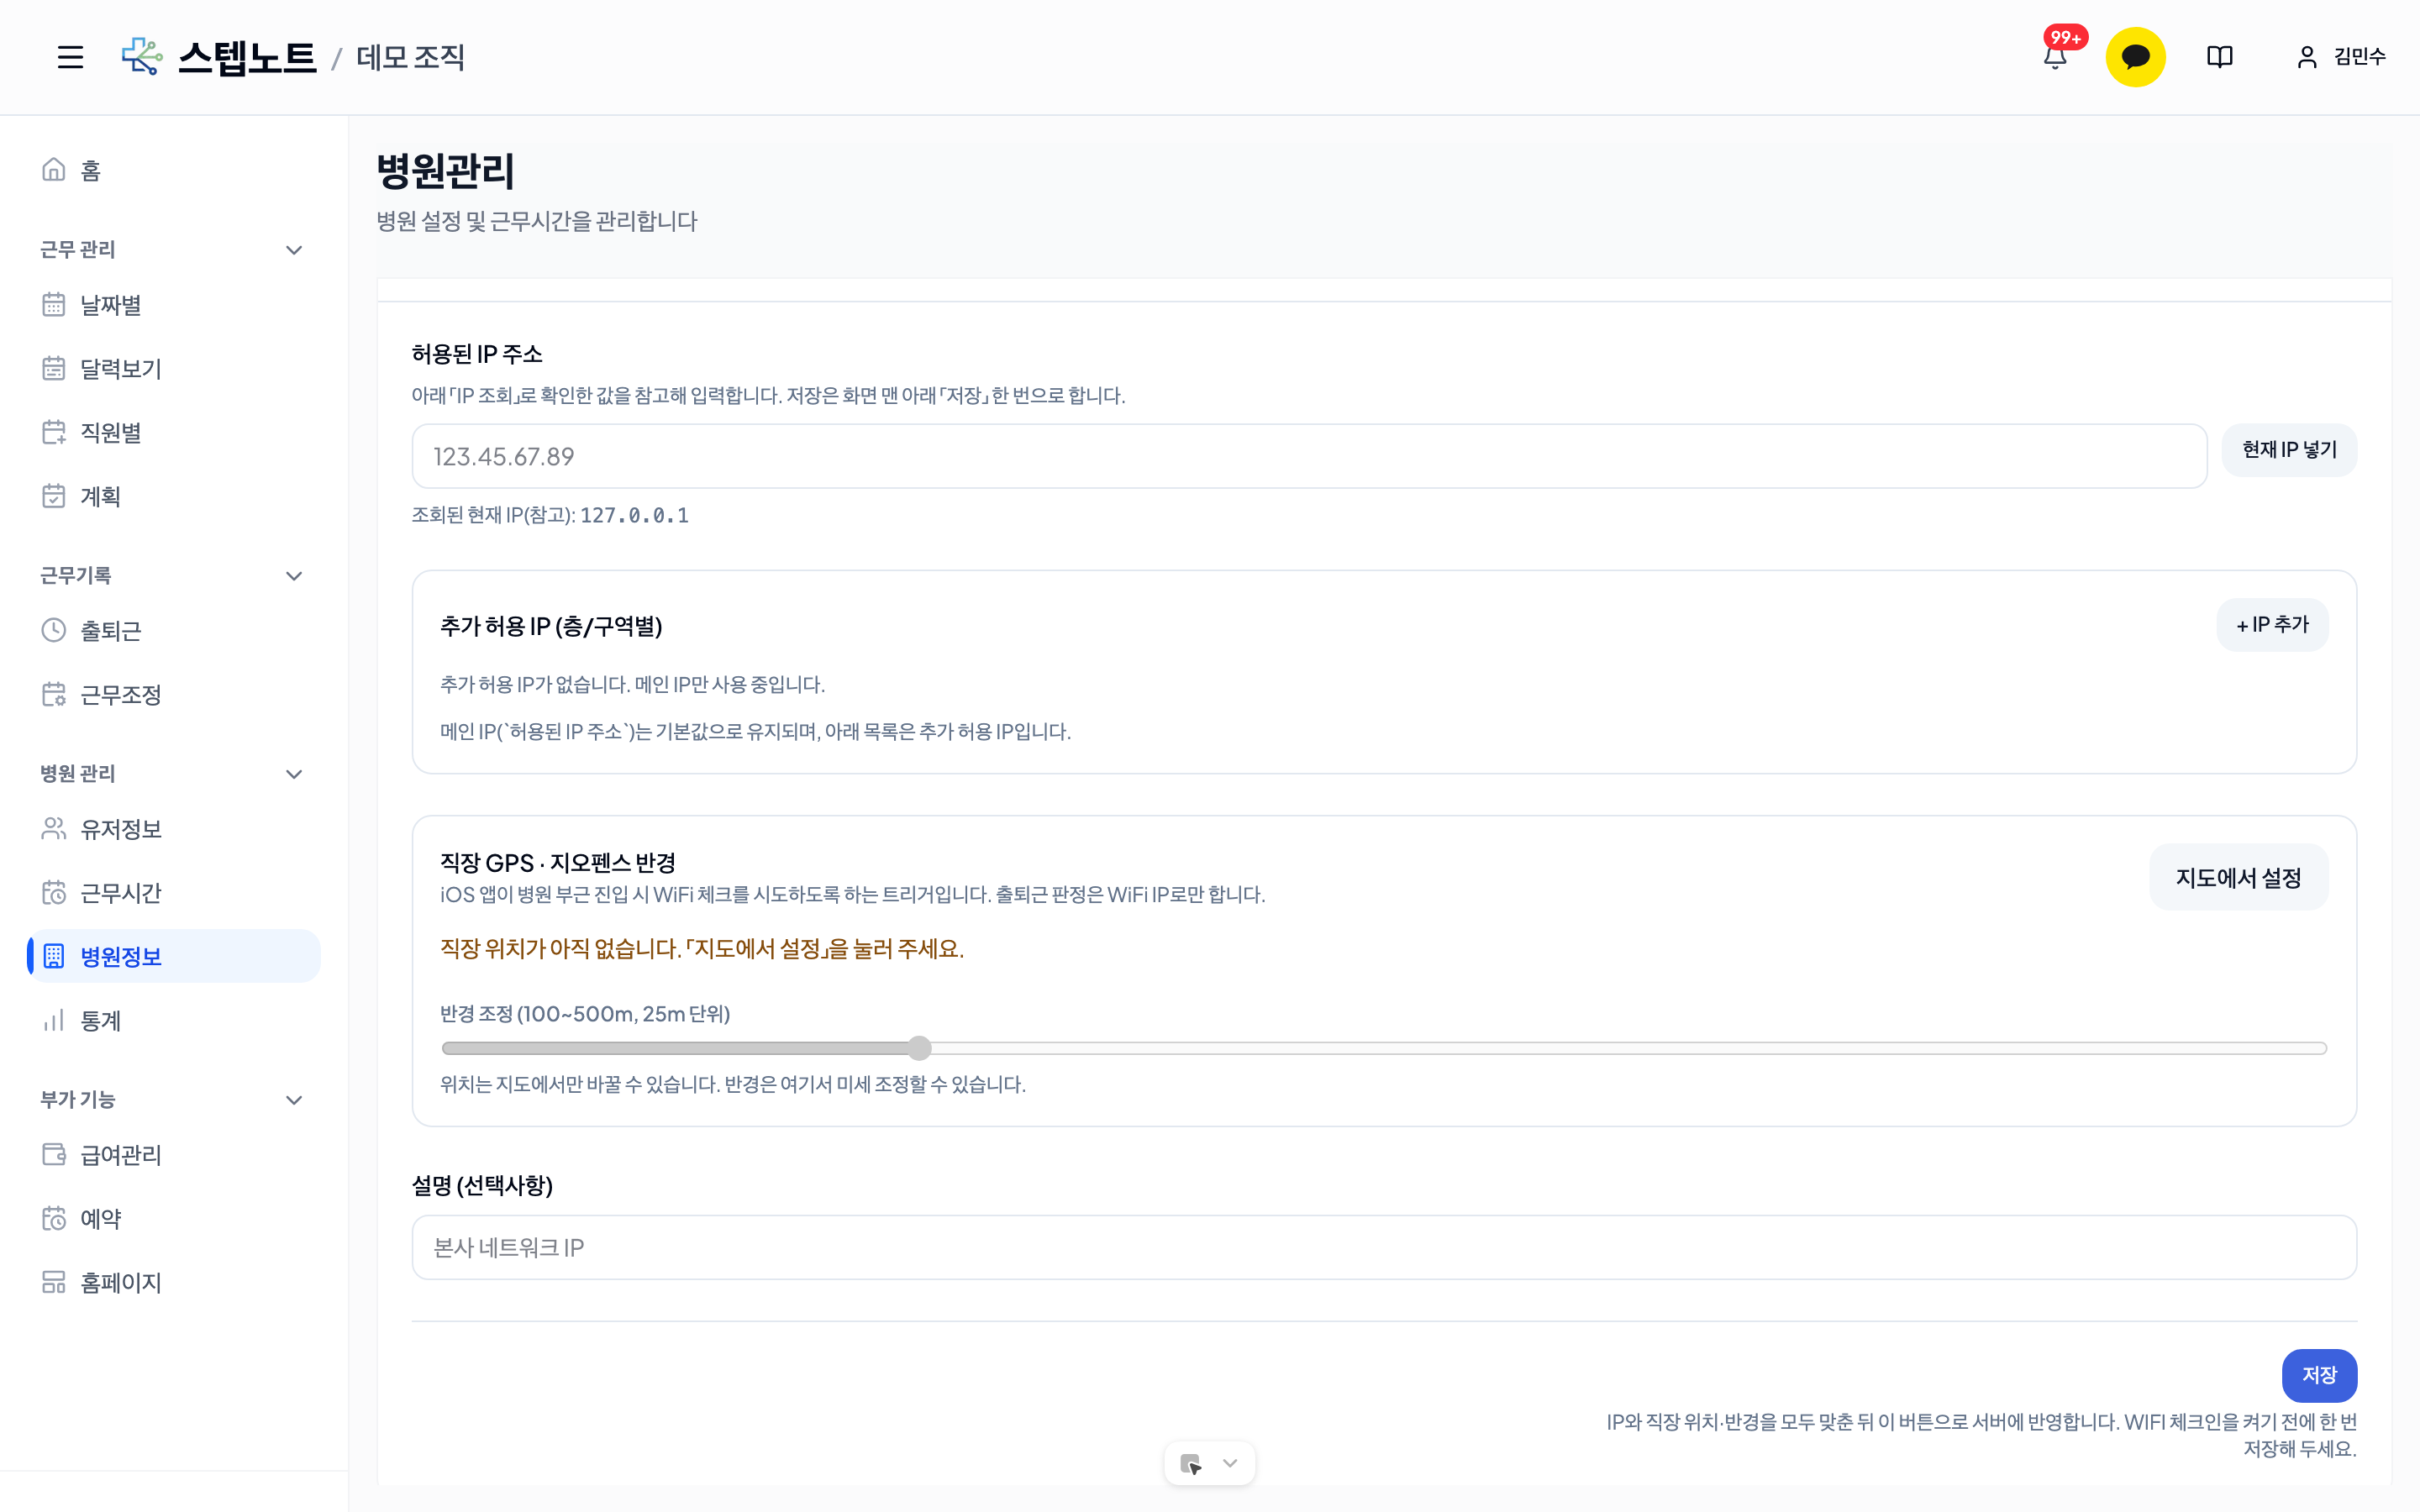Screen dimensions: 2420x1512
Task: Click the 날짜별 calendar icon
Action: coord(54,304)
